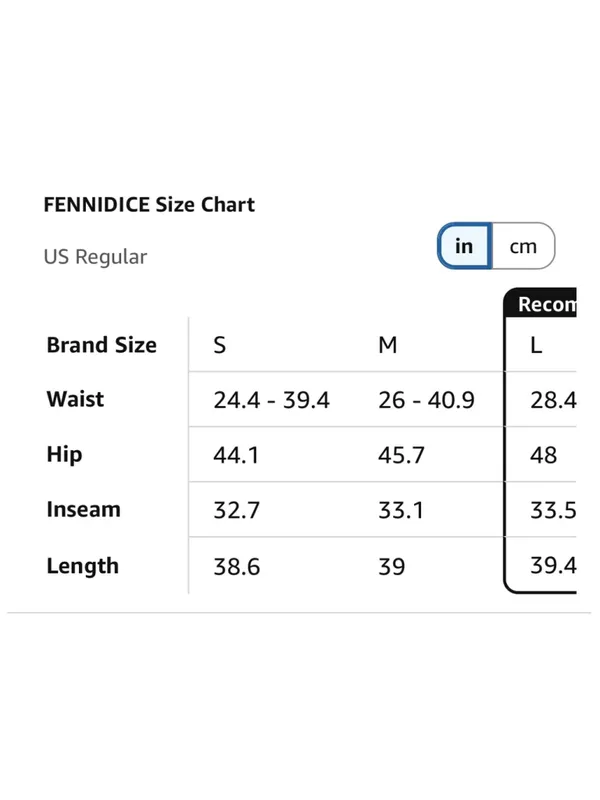600x800 pixels.
Task: Switch units to inches
Action: click(x=464, y=246)
